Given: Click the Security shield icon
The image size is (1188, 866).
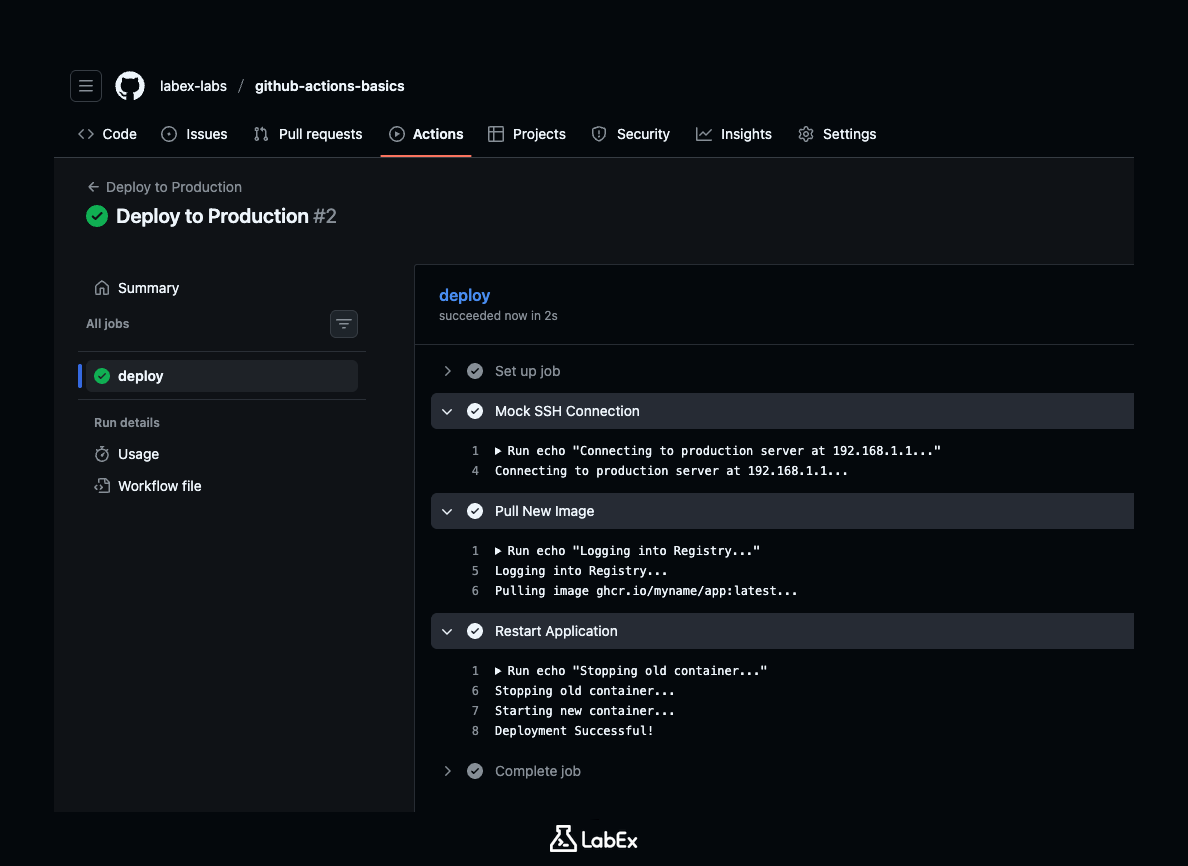Looking at the screenshot, I should [x=599, y=134].
